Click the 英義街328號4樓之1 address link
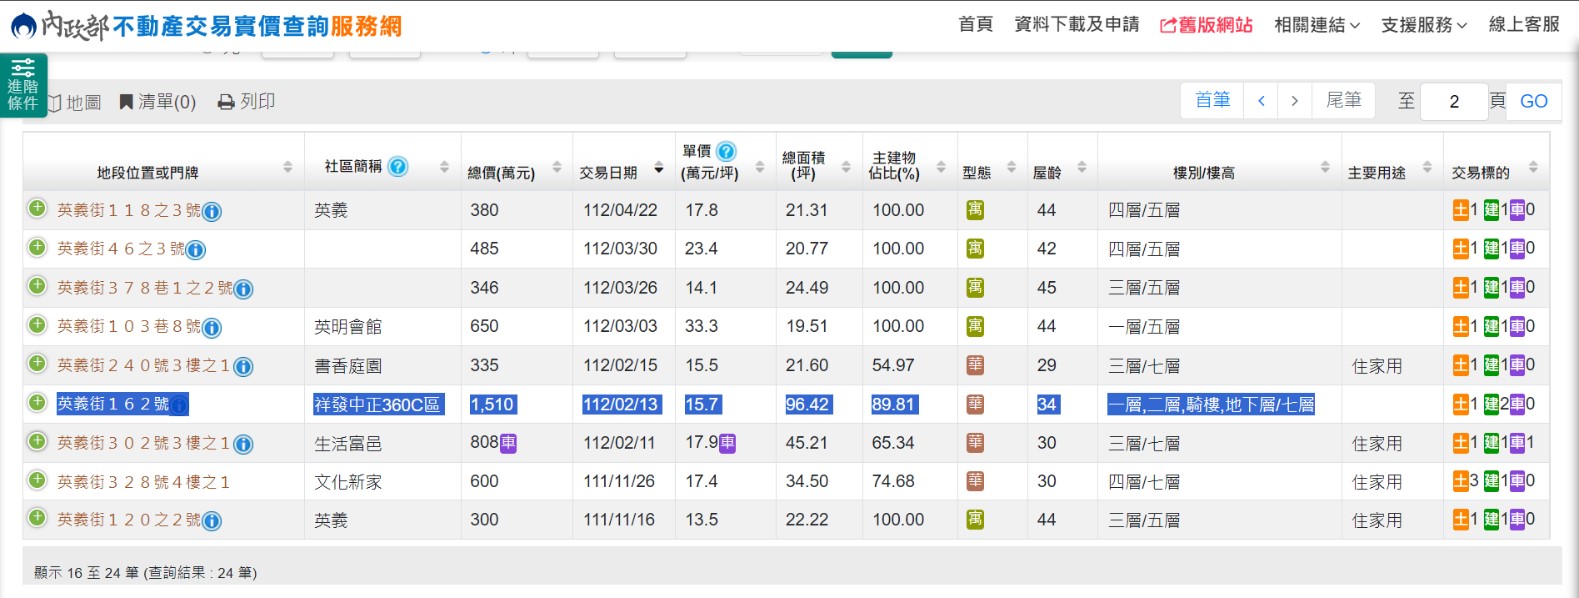 tap(143, 482)
